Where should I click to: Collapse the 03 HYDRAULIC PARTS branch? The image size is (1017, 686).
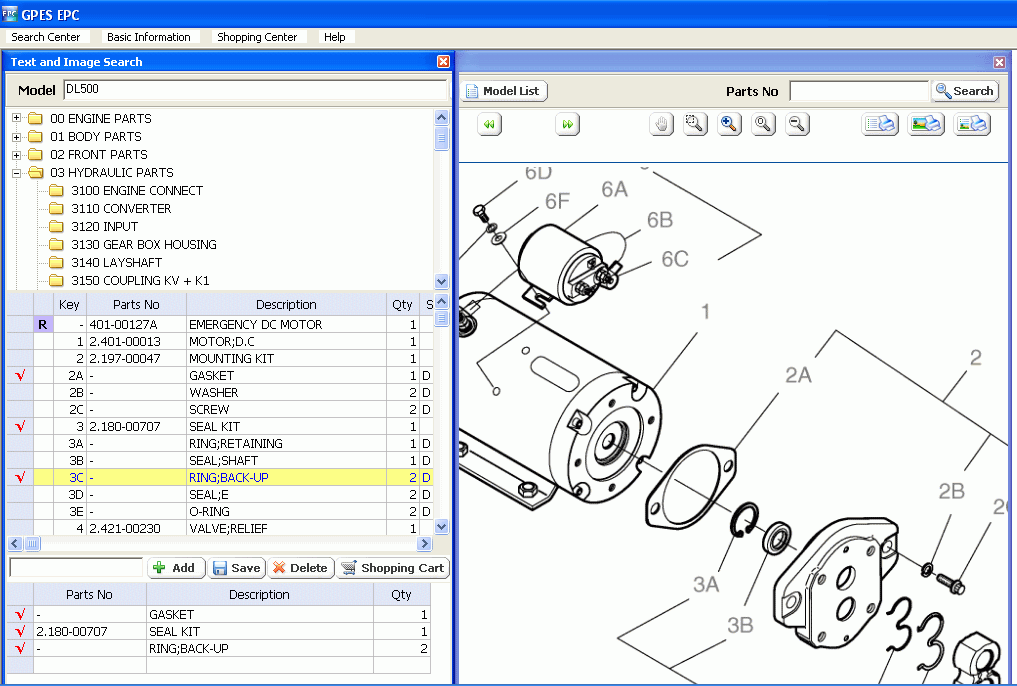tap(14, 172)
